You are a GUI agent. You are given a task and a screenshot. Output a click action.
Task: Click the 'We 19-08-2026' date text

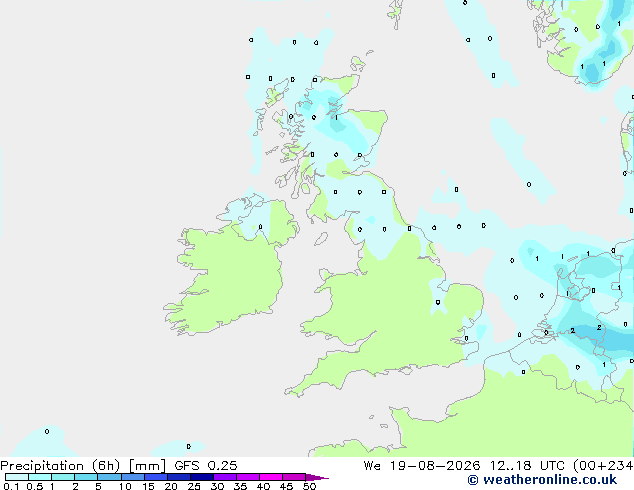422,466
